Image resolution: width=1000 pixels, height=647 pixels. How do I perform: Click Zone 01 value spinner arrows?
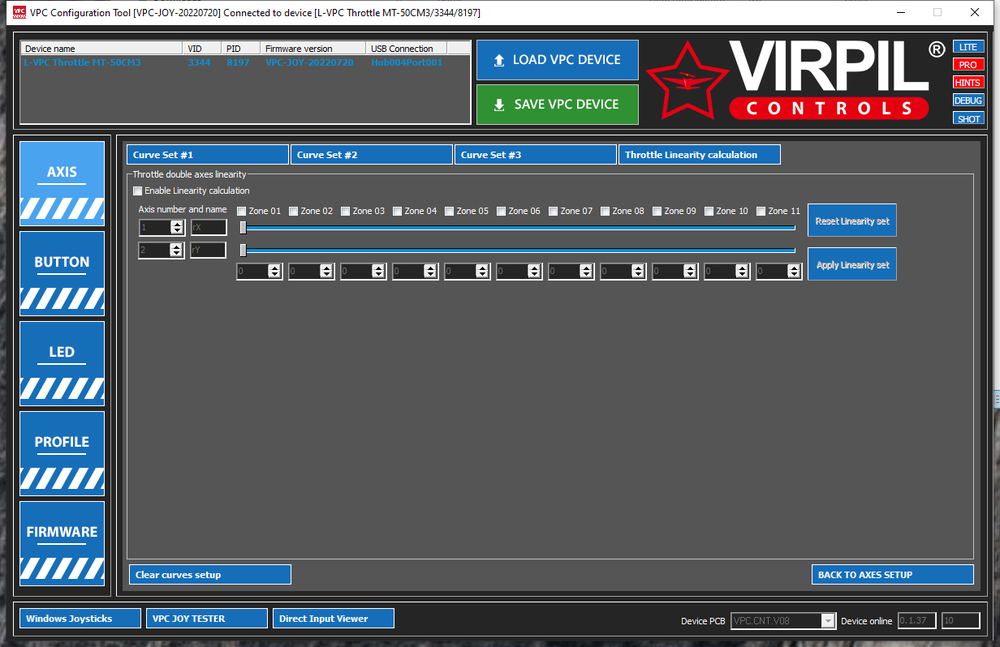pos(275,271)
